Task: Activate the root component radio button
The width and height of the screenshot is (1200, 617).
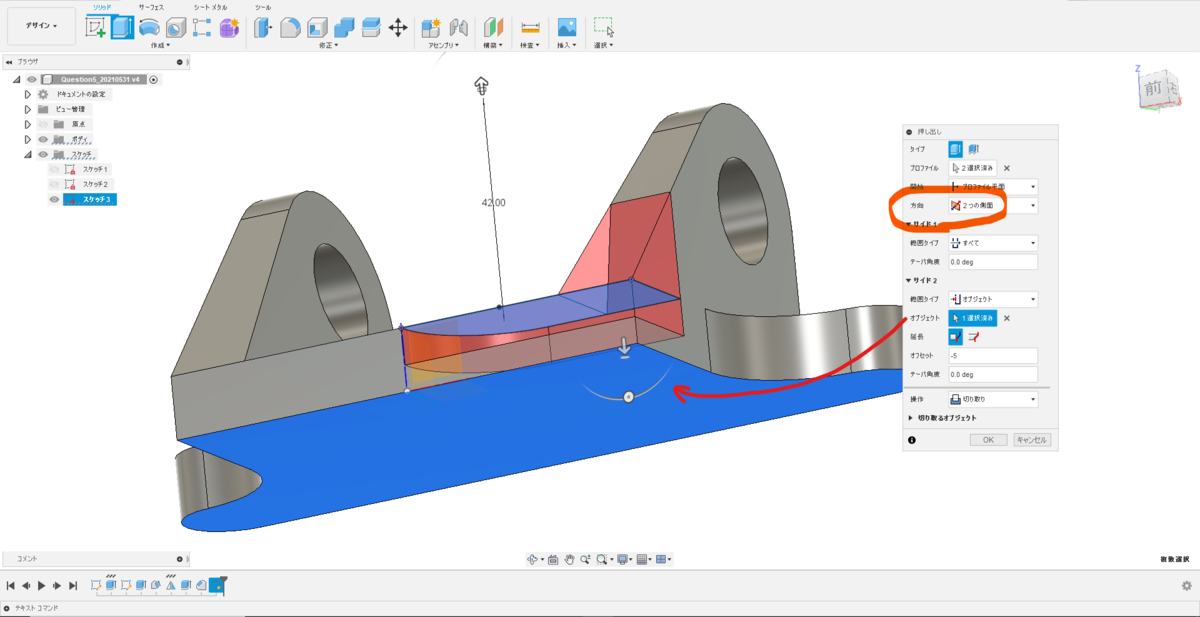Action: tap(154, 79)
